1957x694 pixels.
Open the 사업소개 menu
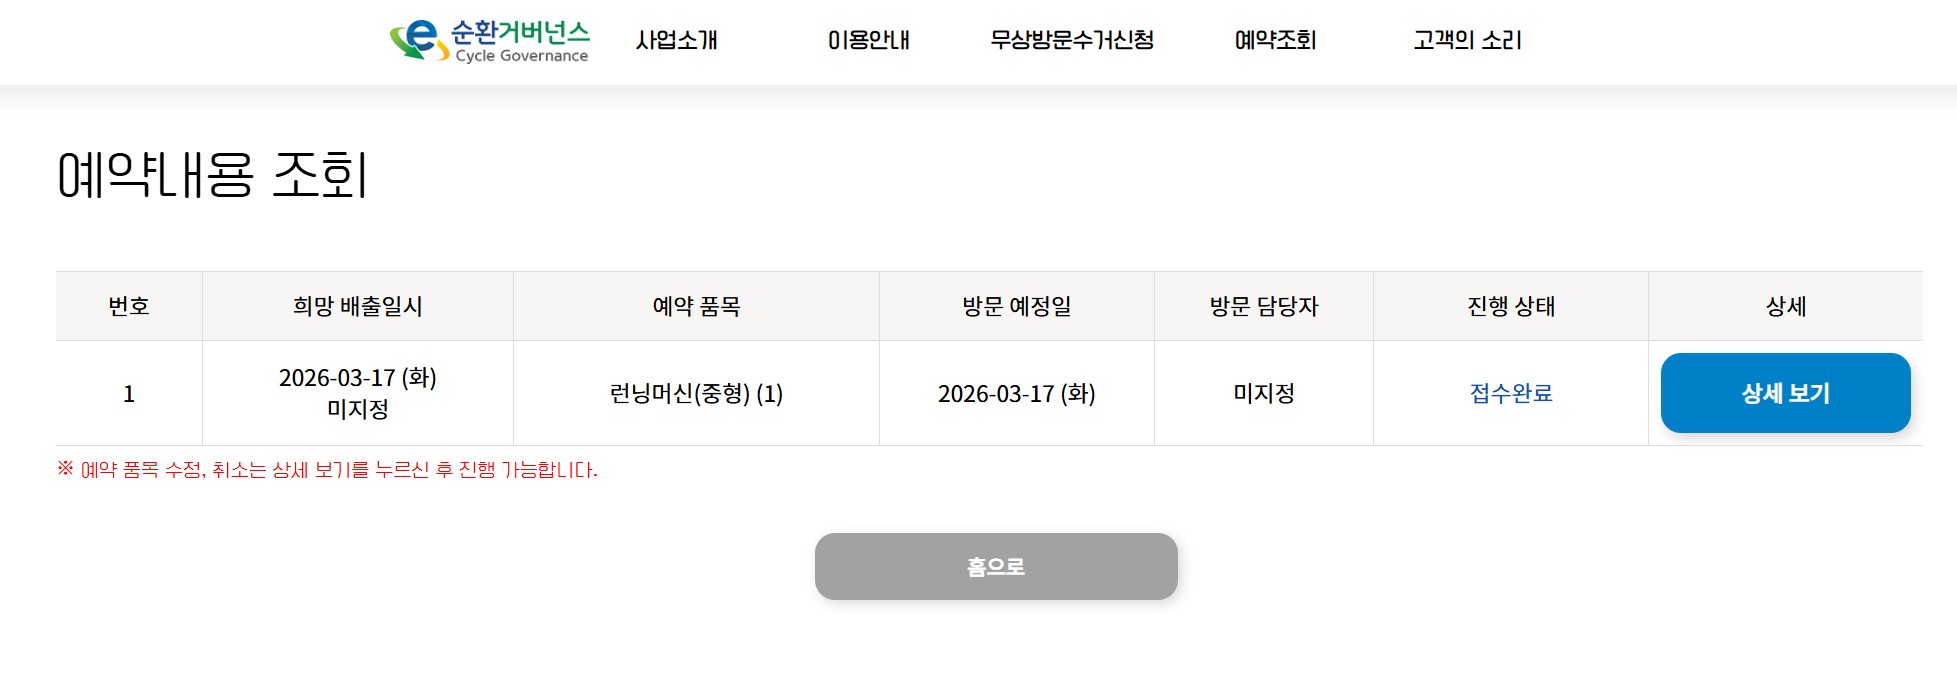point(677,41)
